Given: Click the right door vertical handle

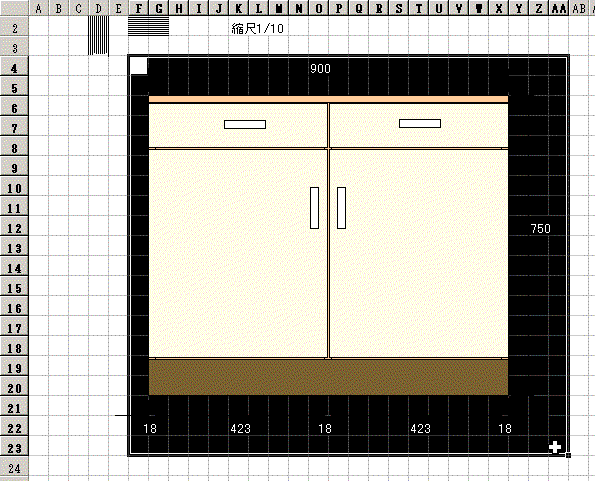Looking at the screenshot, I should 341,208.
